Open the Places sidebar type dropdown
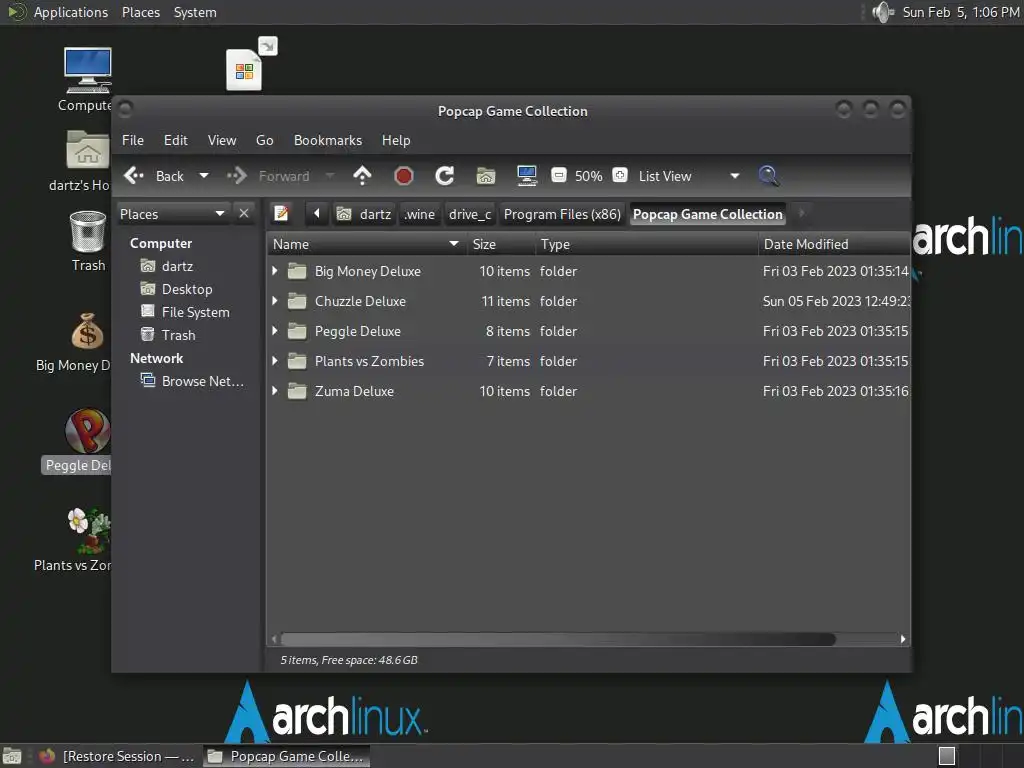 (x=173, y=214)
